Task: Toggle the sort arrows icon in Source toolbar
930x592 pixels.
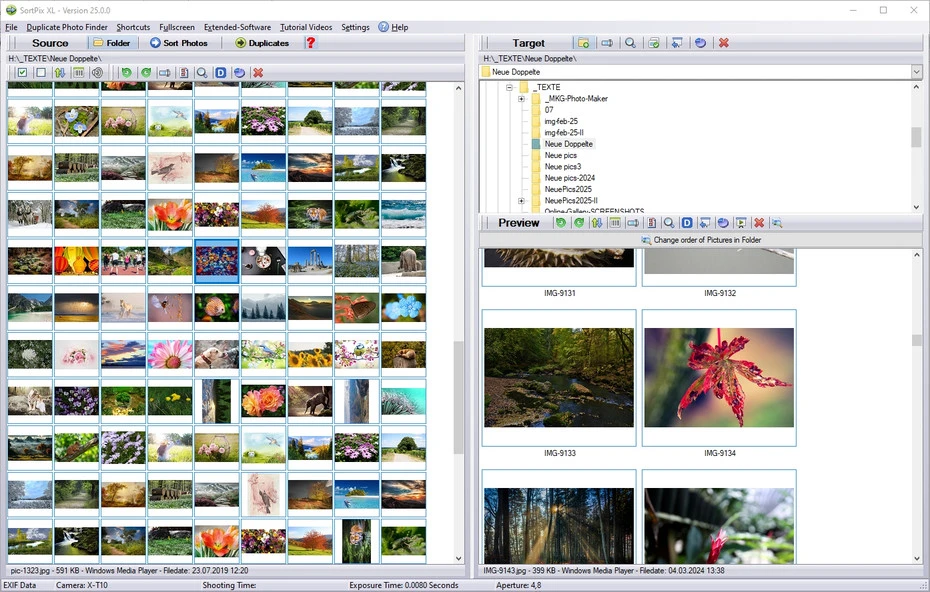Action: pos(58,72)
